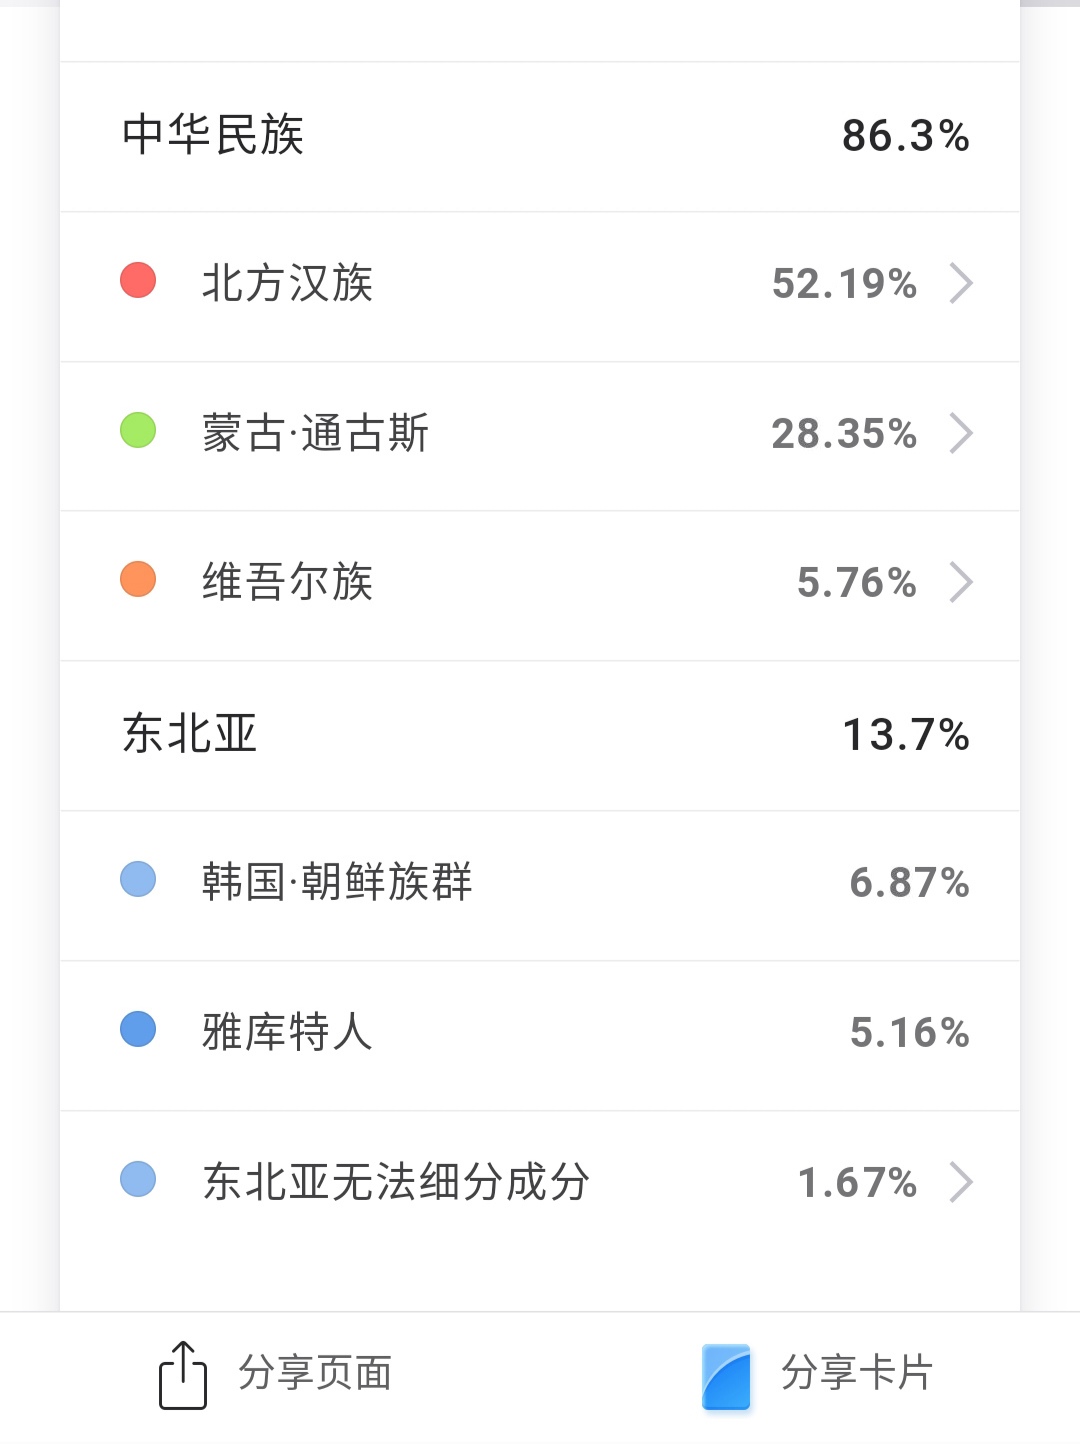This screenshot has height=1444, width=1080.
Task: Tap the 28.35% value for 蒙古·通古斯
Action: click(844, 434)
